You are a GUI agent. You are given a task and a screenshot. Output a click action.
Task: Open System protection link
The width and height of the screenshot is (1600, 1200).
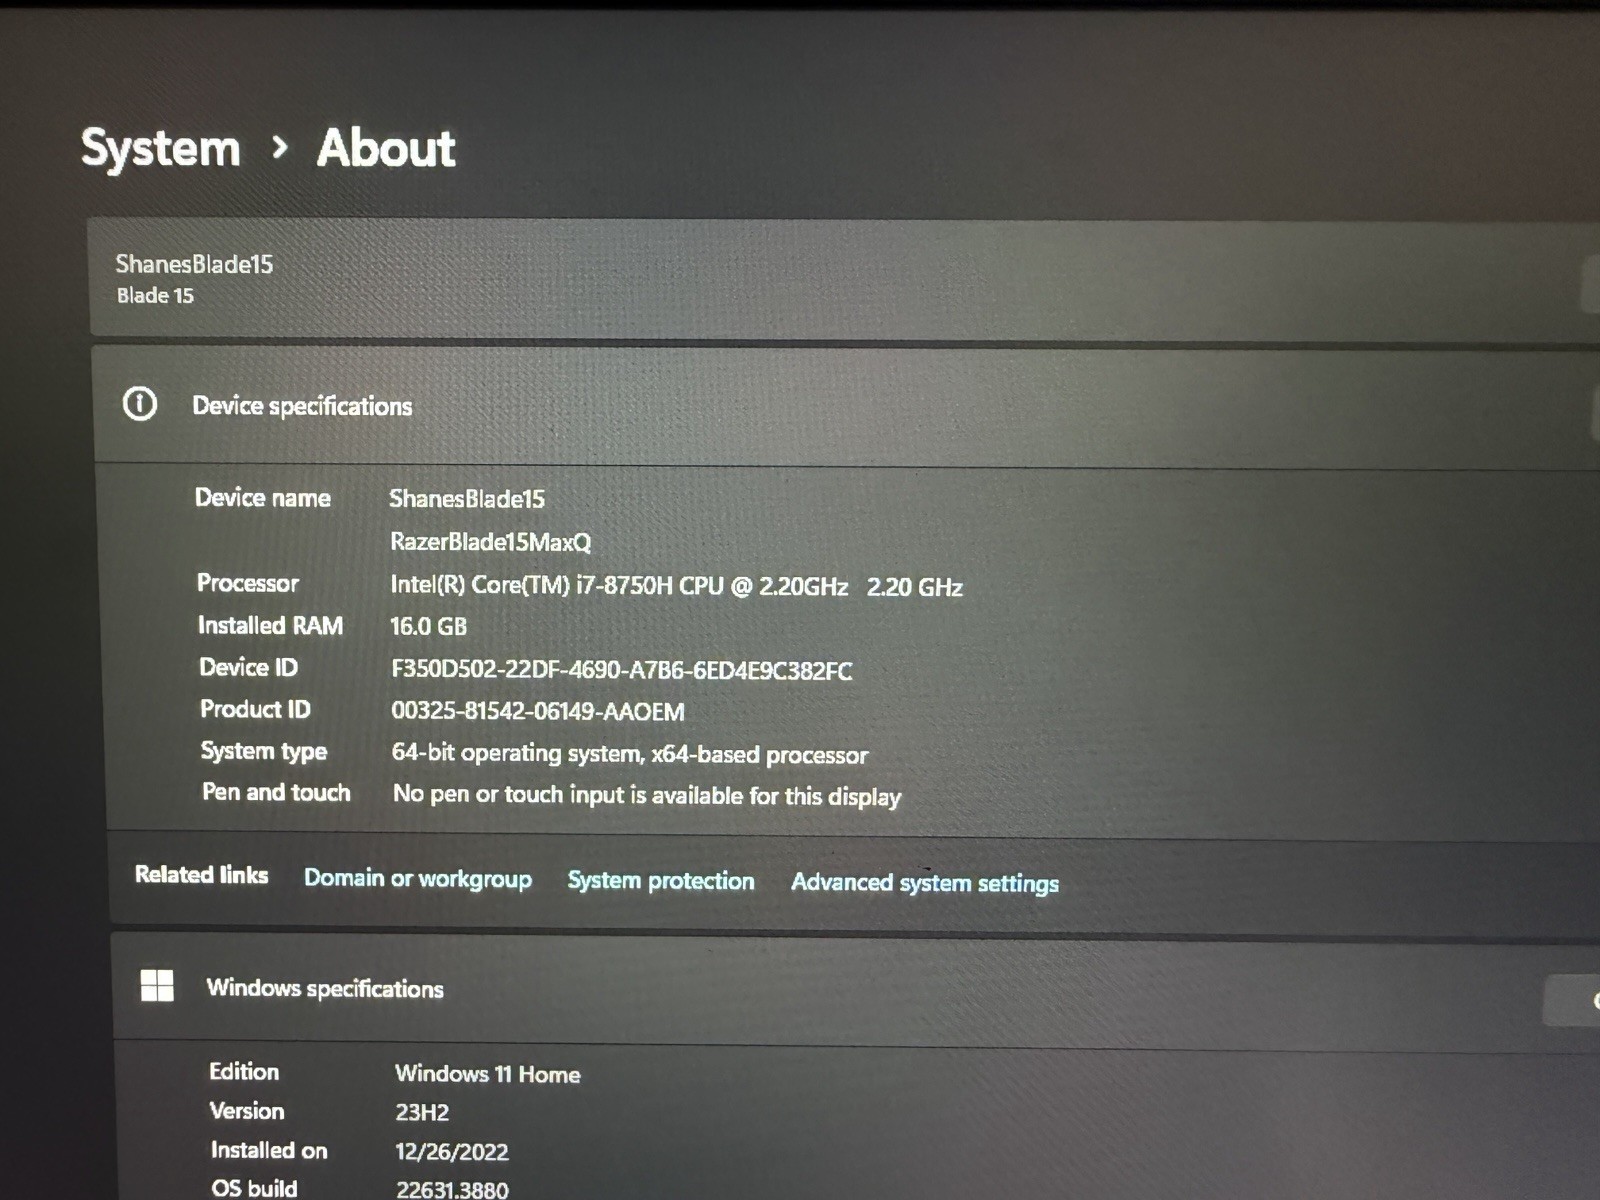661,880
